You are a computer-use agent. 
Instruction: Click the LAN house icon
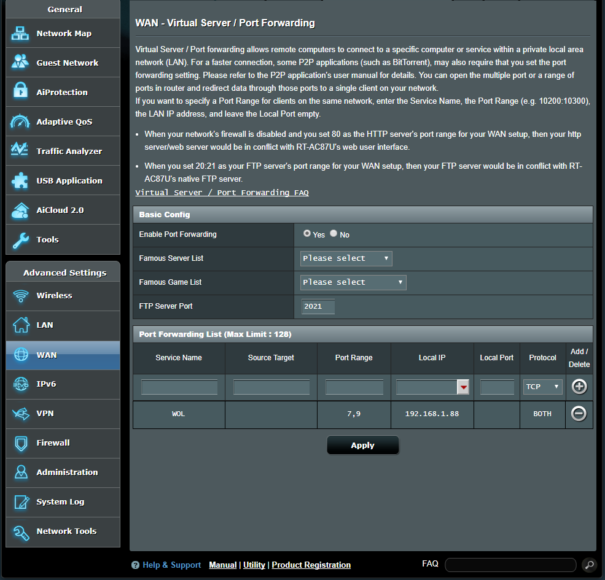[21, 325]
